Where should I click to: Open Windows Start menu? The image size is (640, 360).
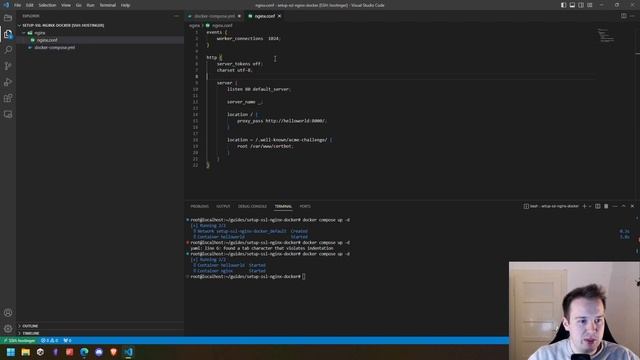(11, 352)
